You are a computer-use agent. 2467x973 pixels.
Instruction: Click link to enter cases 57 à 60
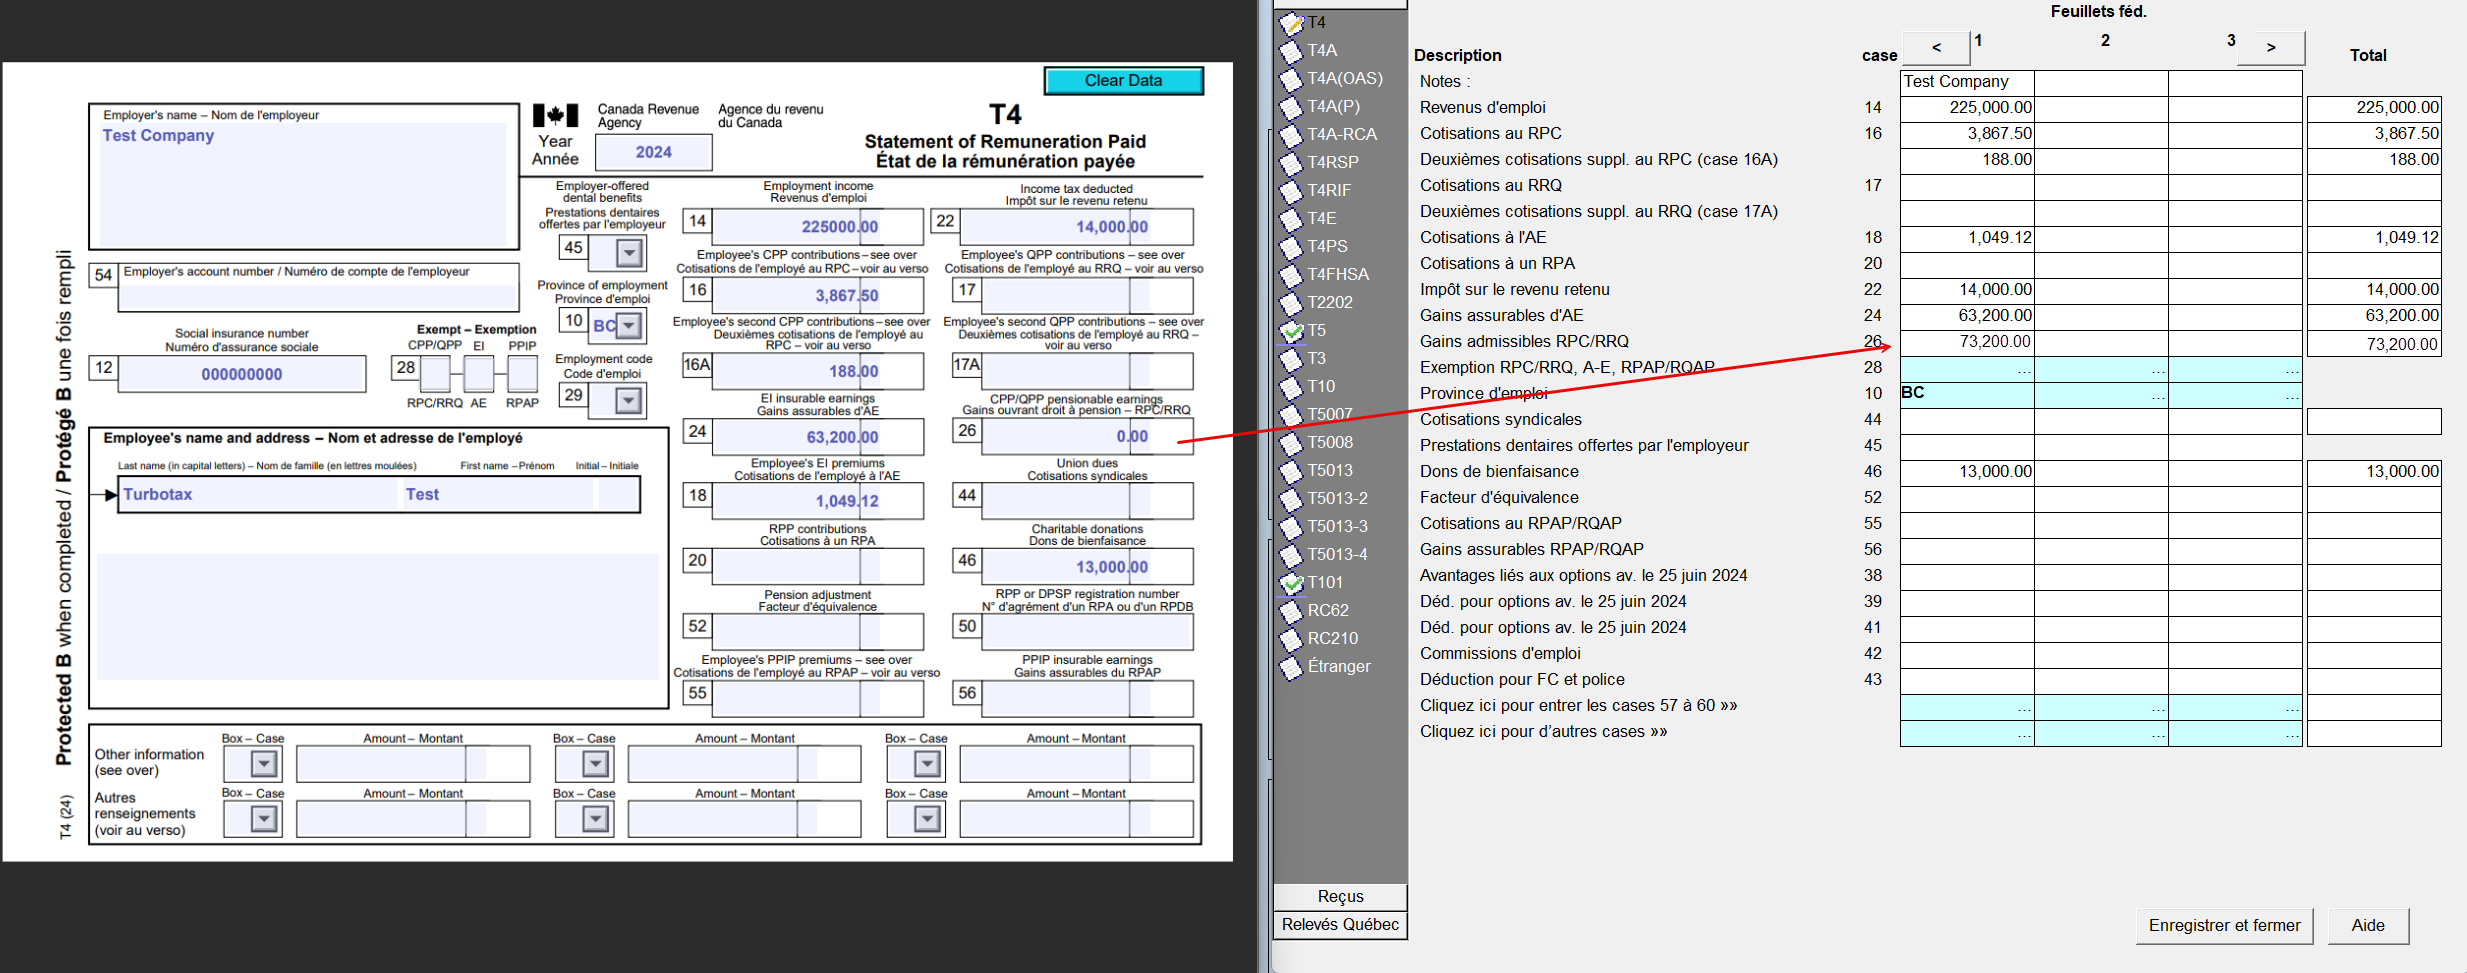click(x=1578, y=706)
